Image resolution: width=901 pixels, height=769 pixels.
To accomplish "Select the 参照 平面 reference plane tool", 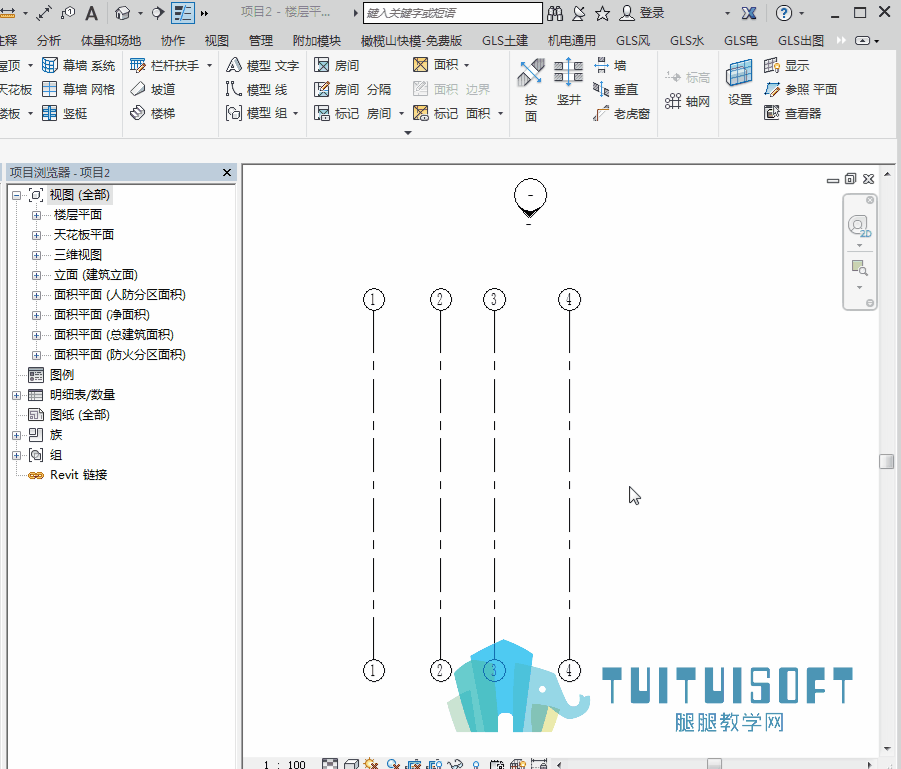I will 800,89.
